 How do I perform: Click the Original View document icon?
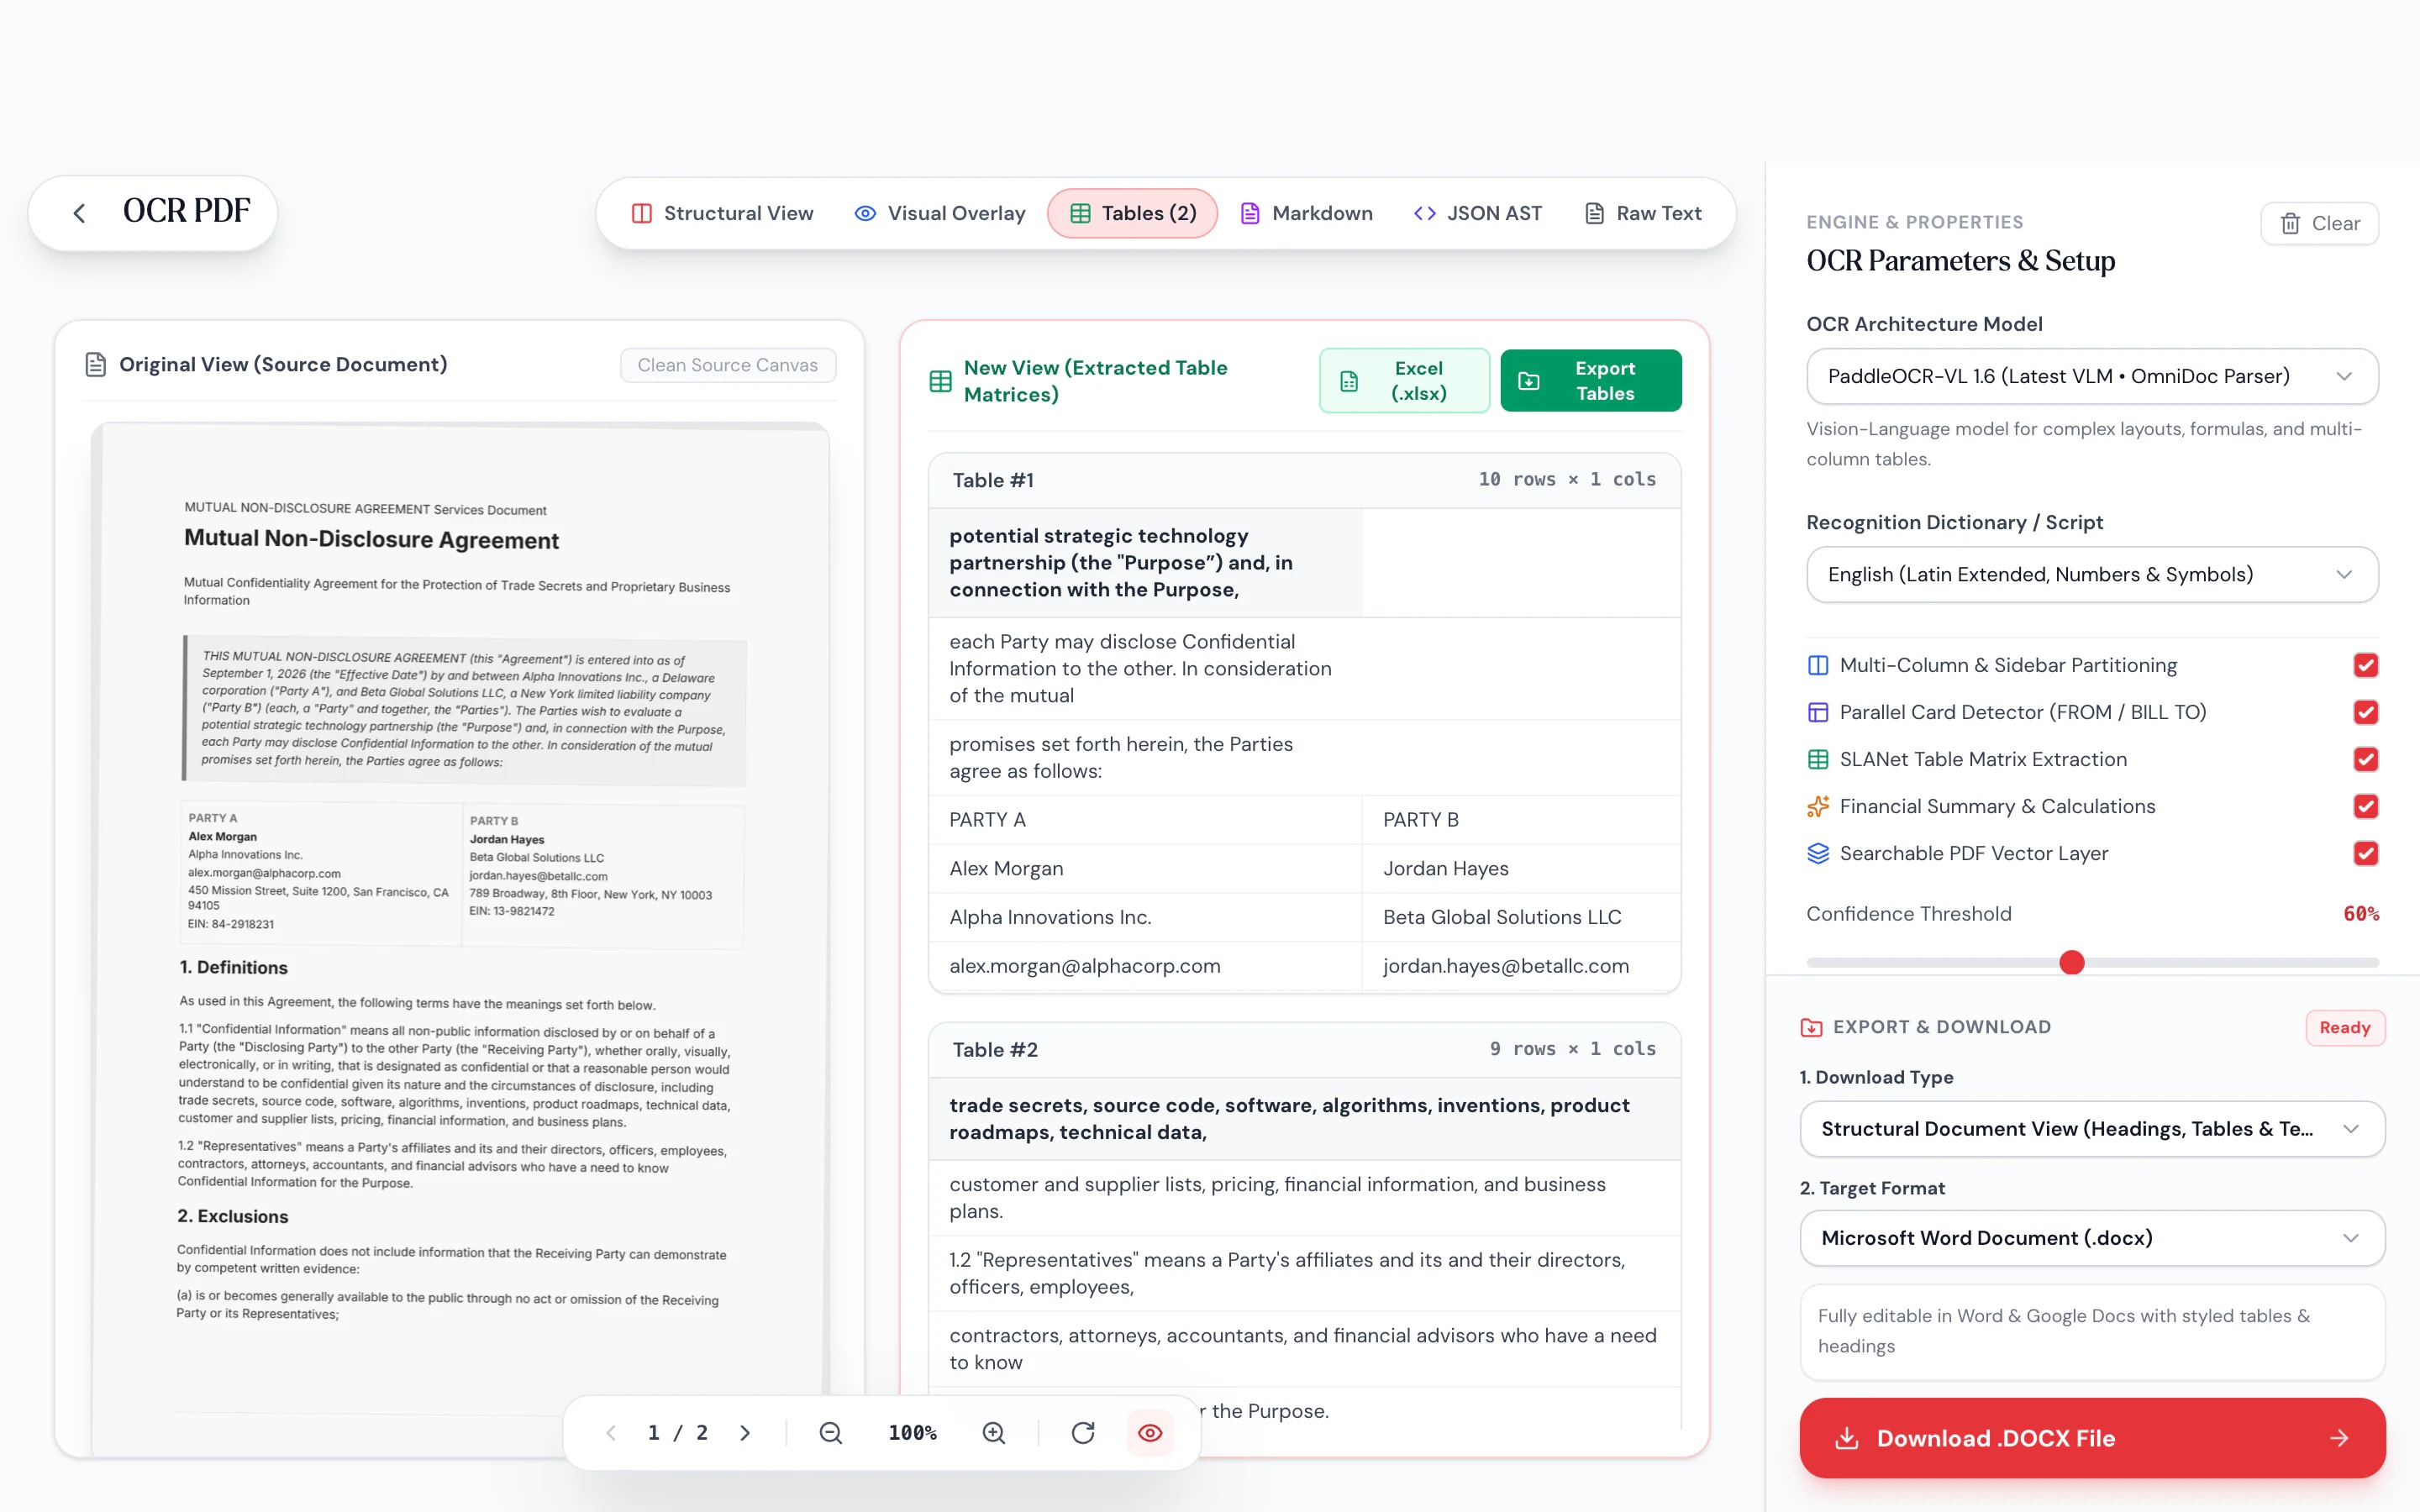point(95,365)
